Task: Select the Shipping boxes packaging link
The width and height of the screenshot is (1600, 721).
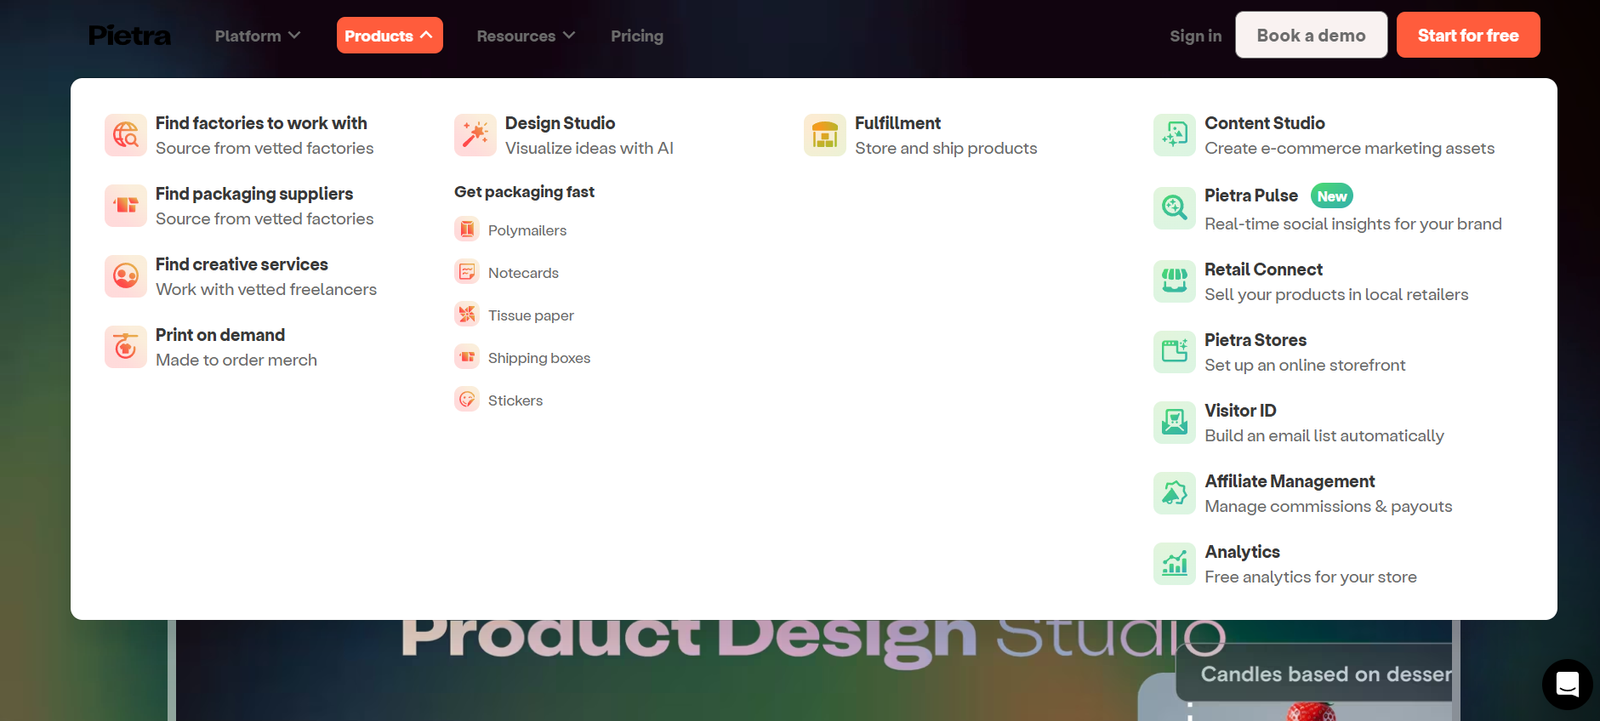Action: point(539,358)
